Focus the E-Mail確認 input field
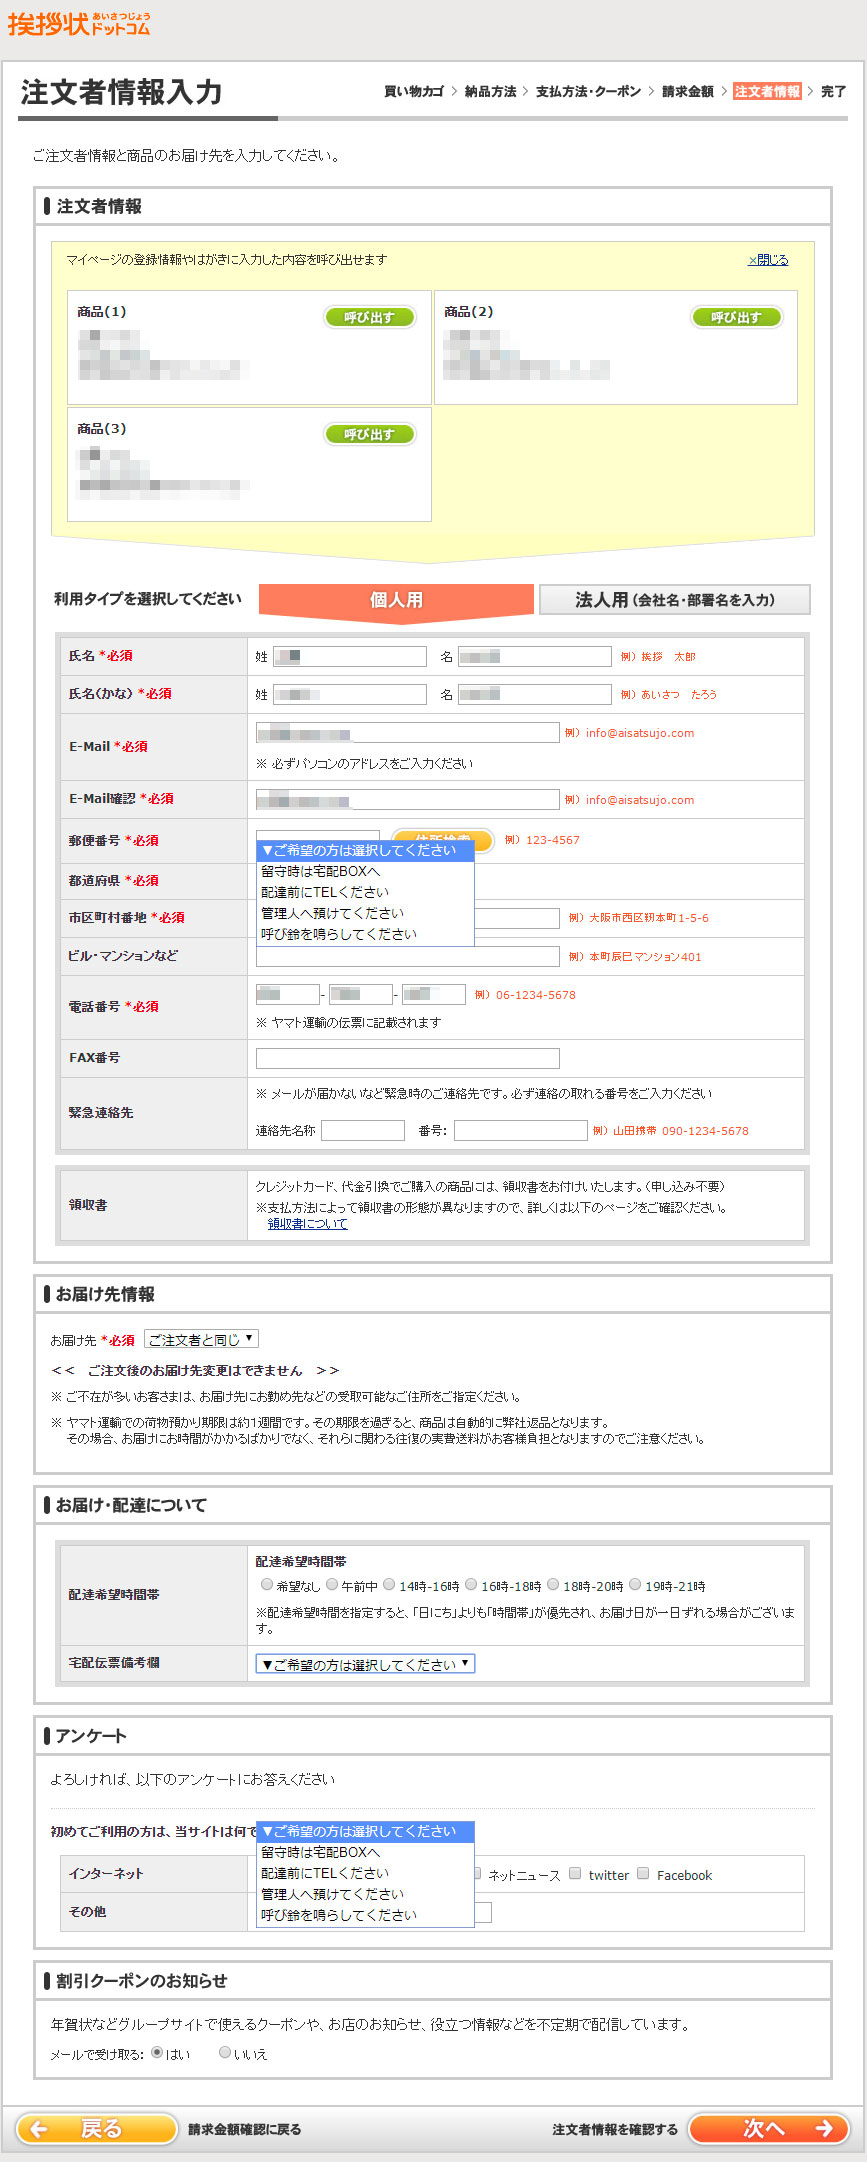 [408, 799]
